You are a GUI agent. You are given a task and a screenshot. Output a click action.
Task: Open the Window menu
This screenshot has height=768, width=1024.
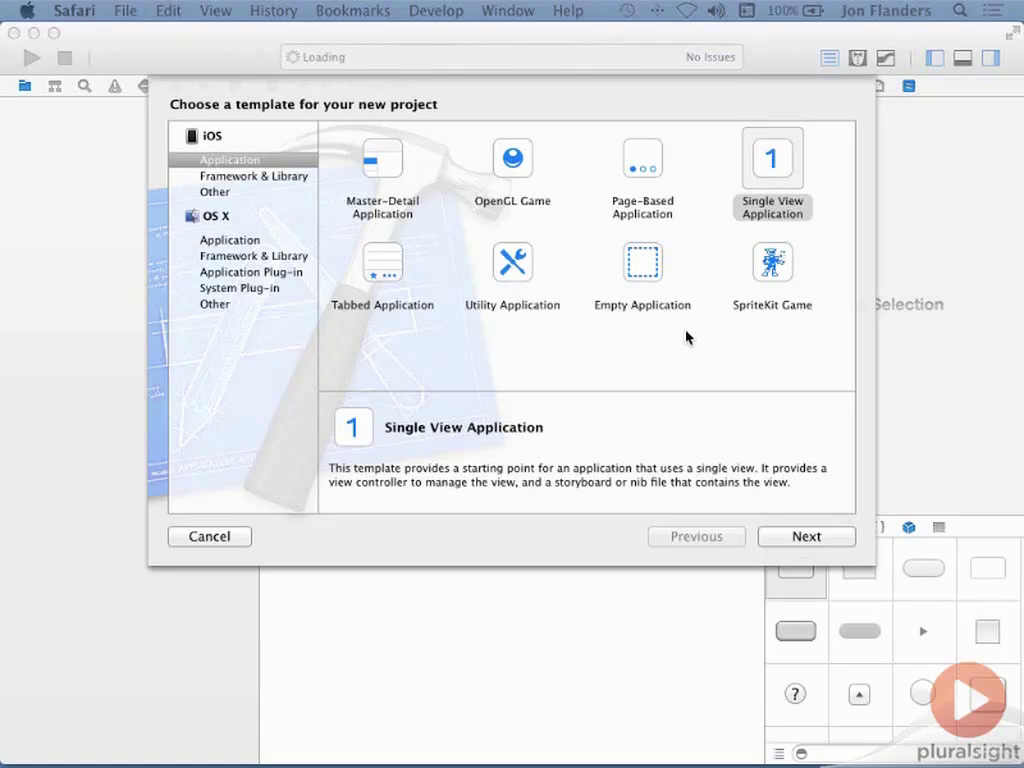tap(507, 10)
